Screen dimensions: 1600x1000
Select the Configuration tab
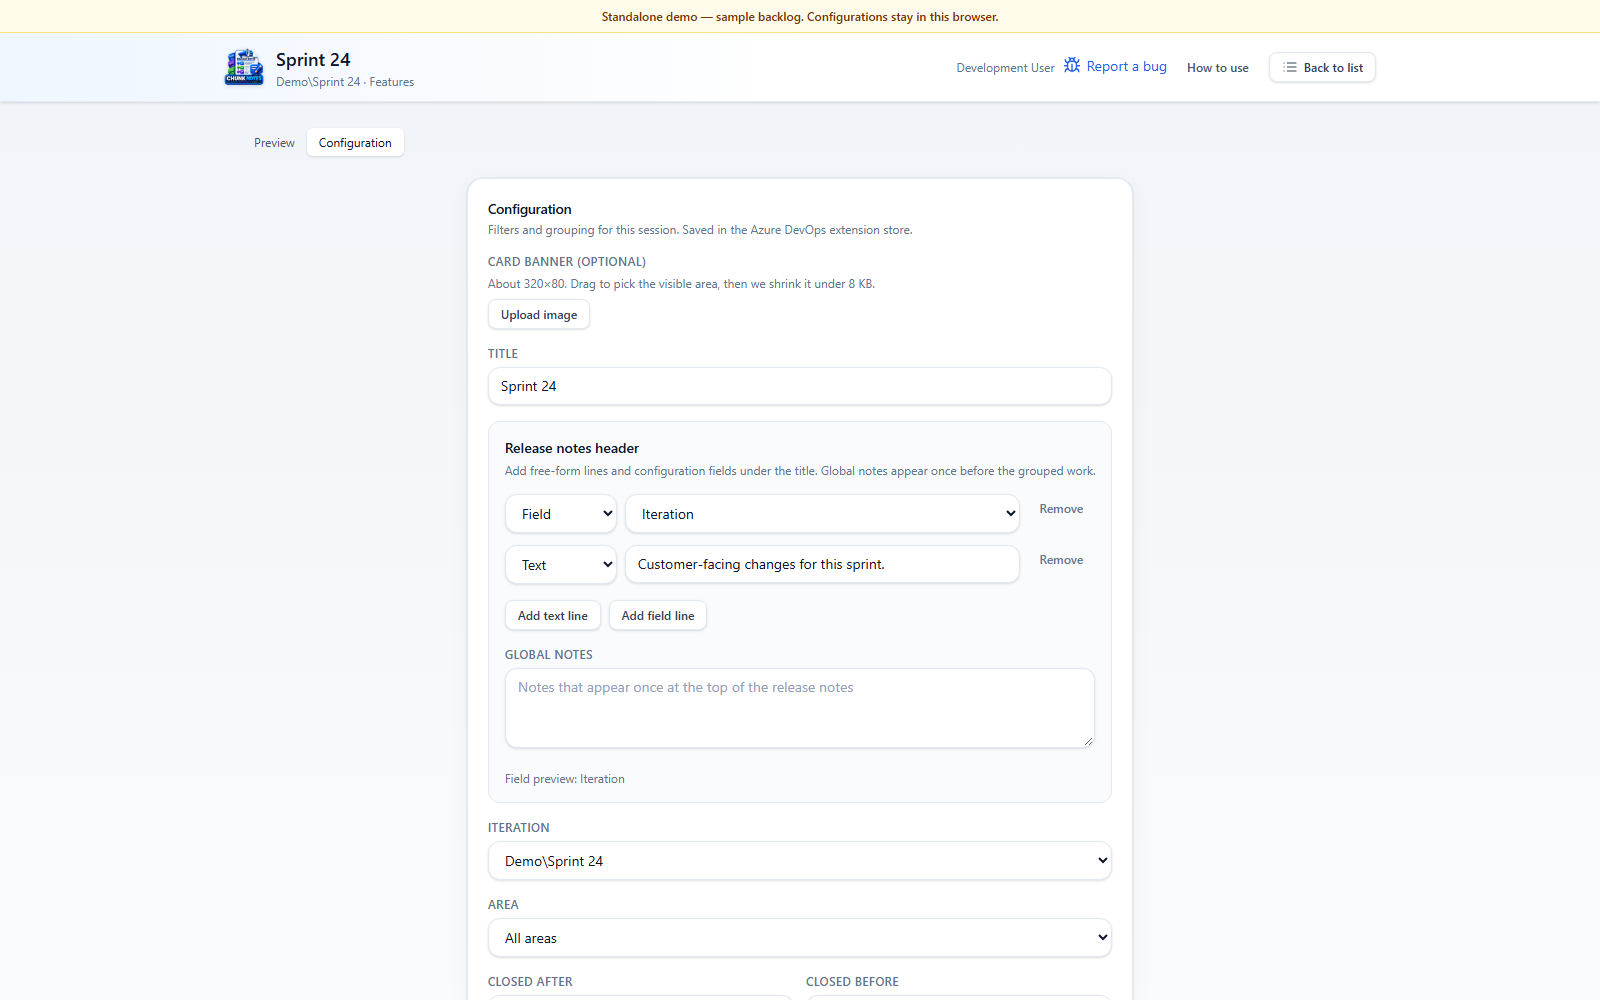coord(355,143)
